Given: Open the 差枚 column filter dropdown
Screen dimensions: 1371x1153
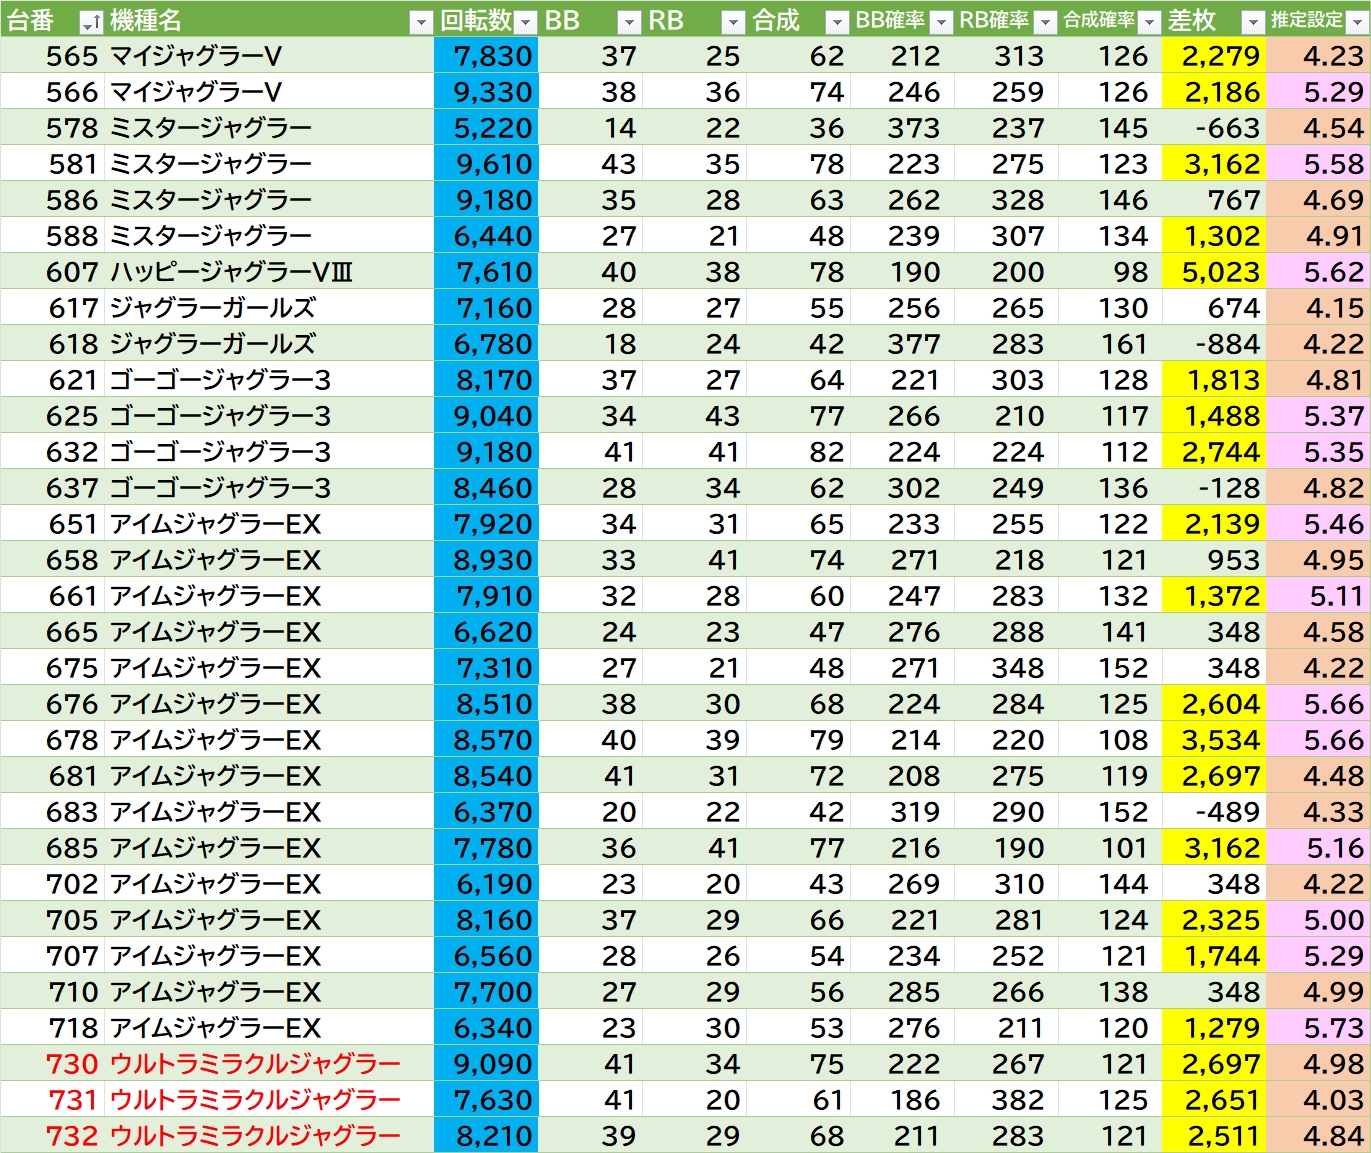Looking at the screenshot, I should point(1253,22).
